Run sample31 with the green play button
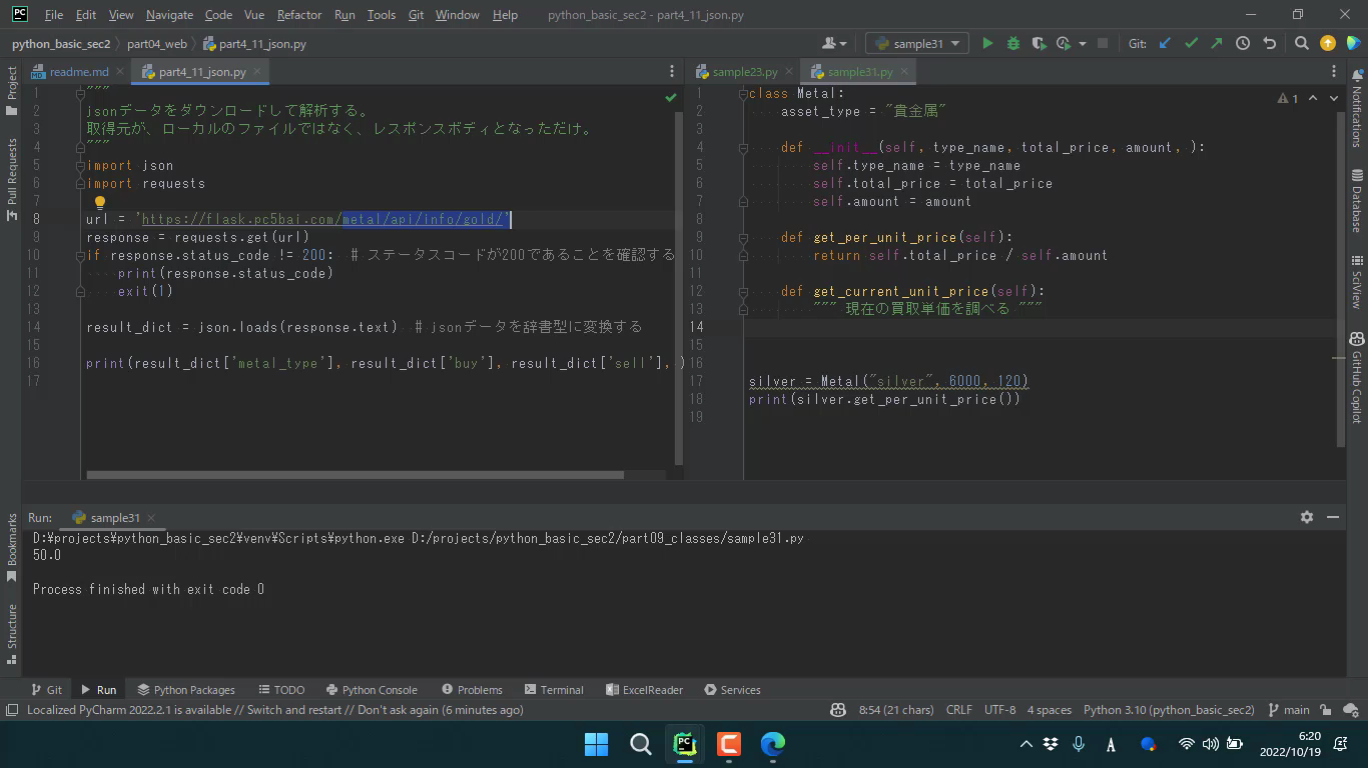 pyautogui.click(x=987, y=43)
